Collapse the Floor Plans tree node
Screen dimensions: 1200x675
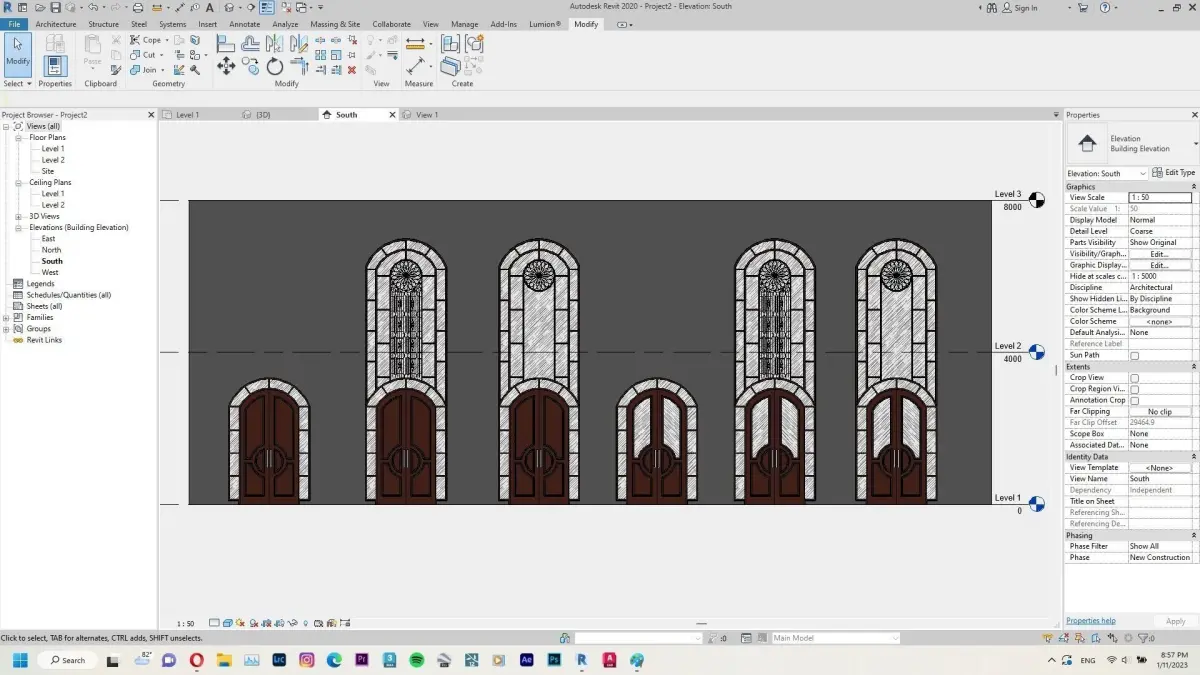(18, 138)
